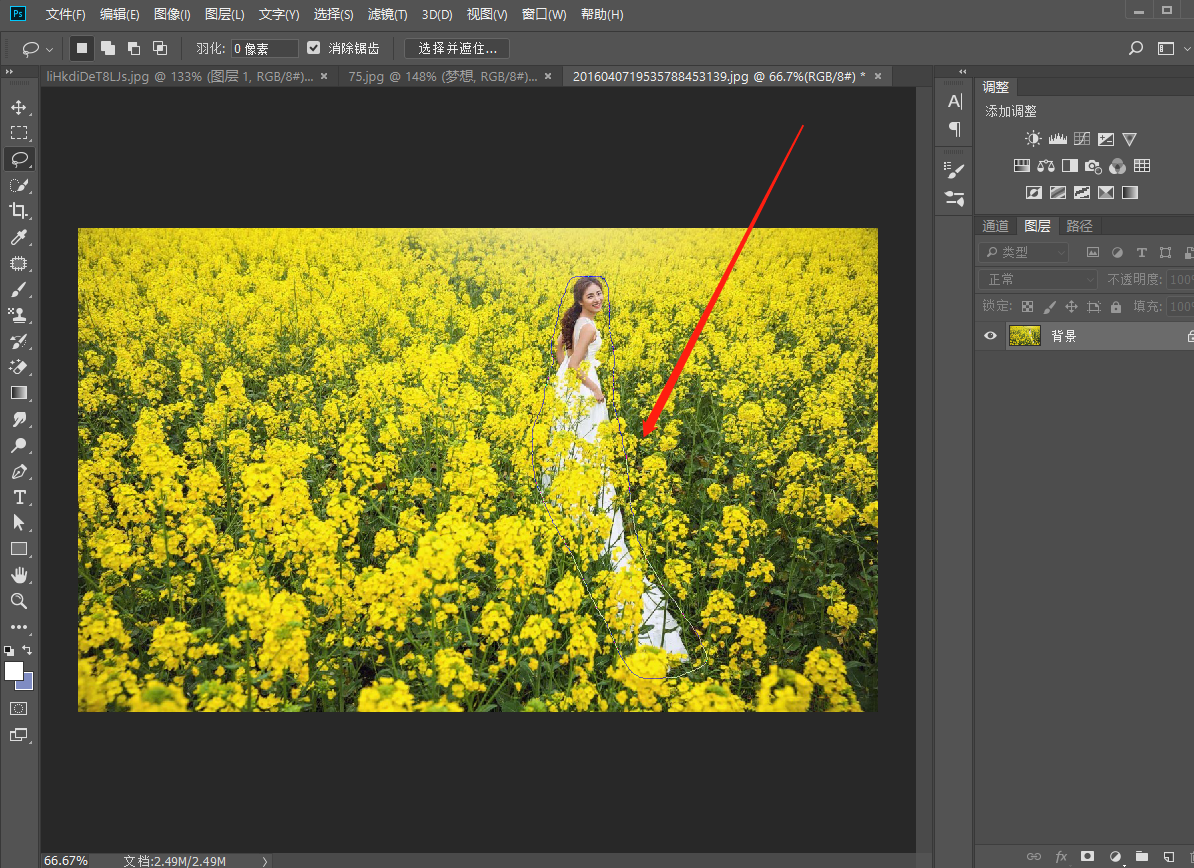
Task: Select the Clone Stamp tool
Action: point(19,315)
